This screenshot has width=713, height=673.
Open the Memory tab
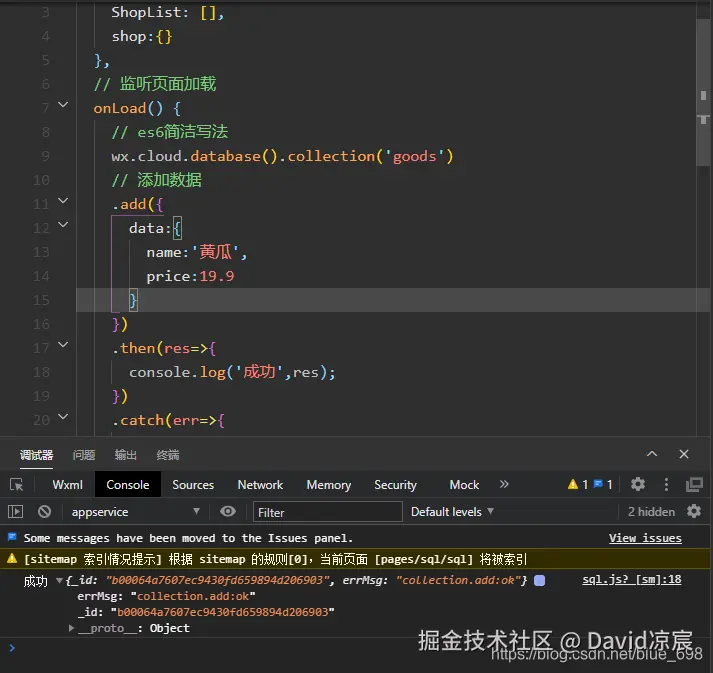[328, 485]
